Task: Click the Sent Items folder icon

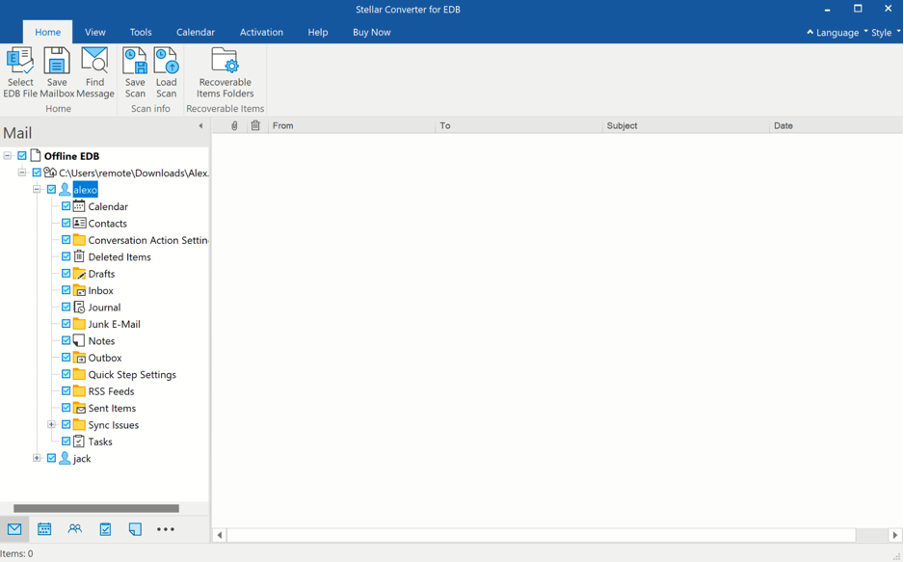Action: [80, 408]
